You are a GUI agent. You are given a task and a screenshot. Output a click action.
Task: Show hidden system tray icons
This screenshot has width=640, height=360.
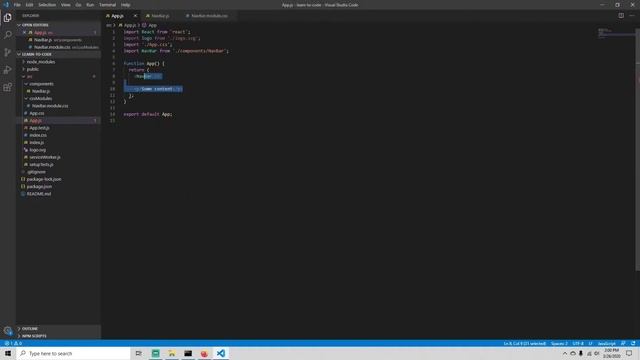[565, 353]
